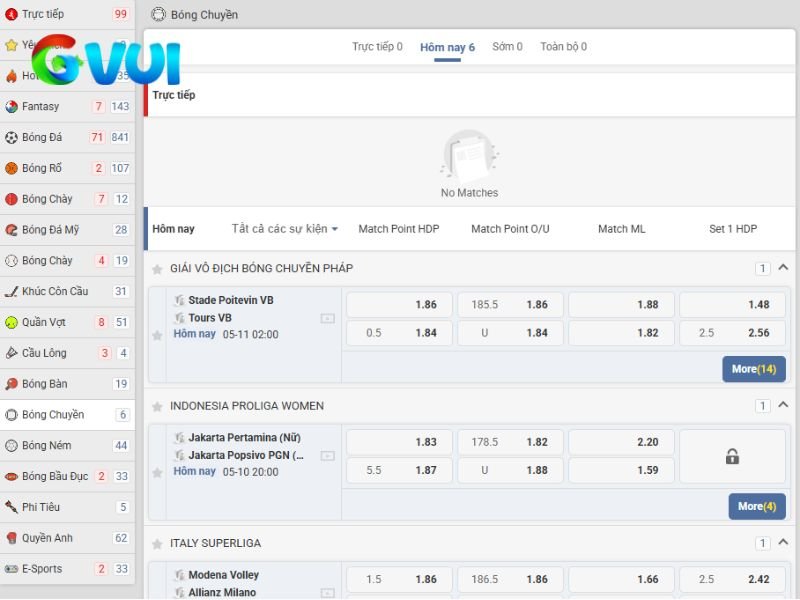This screenshot has height=600, width=800.
Task: Click the Quần Vợt tennis ball icon
Action: [x=12, y=322]
